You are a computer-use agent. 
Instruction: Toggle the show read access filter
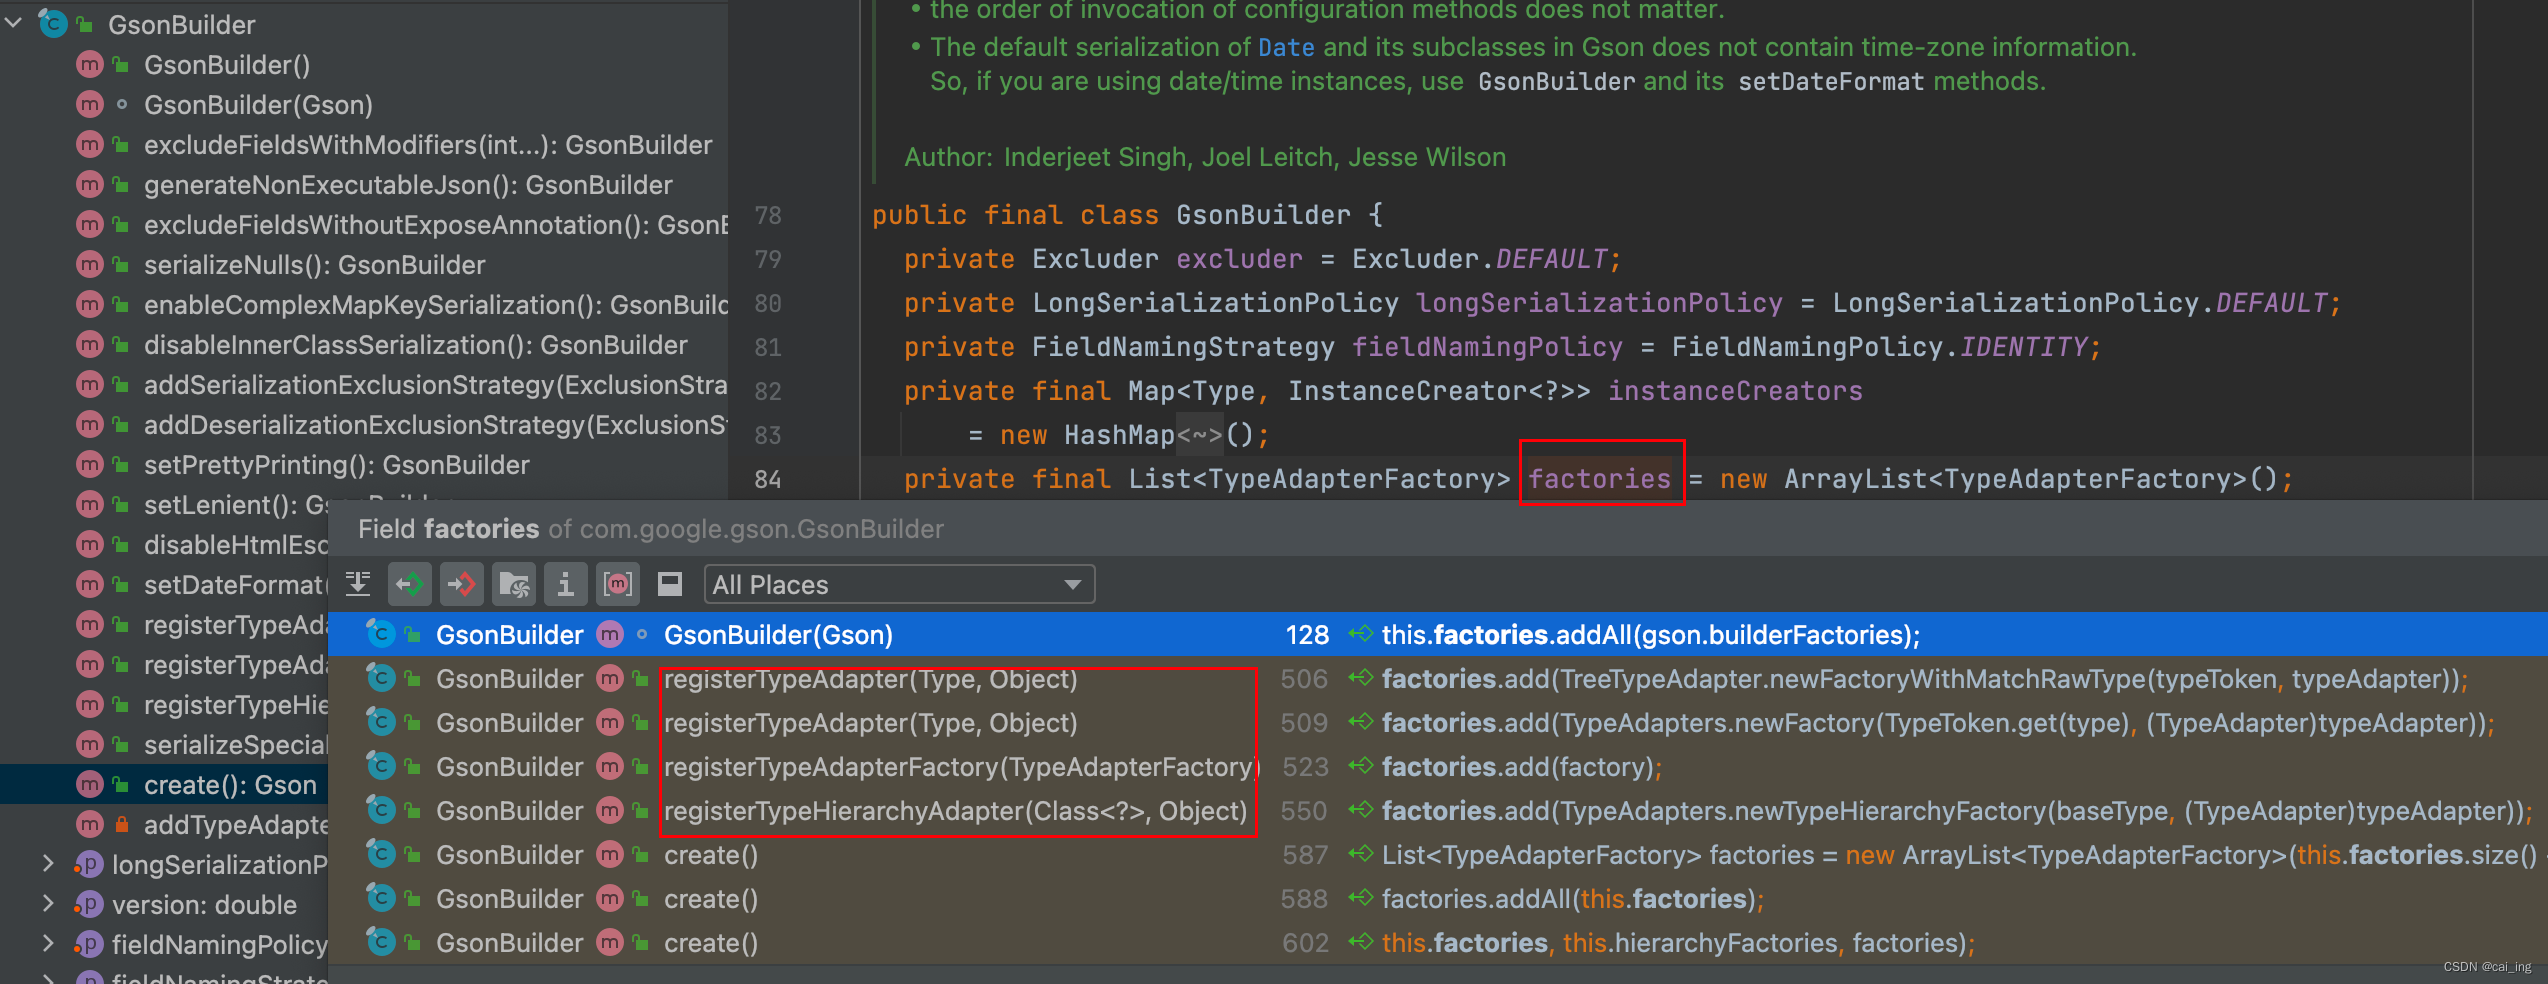410,584
